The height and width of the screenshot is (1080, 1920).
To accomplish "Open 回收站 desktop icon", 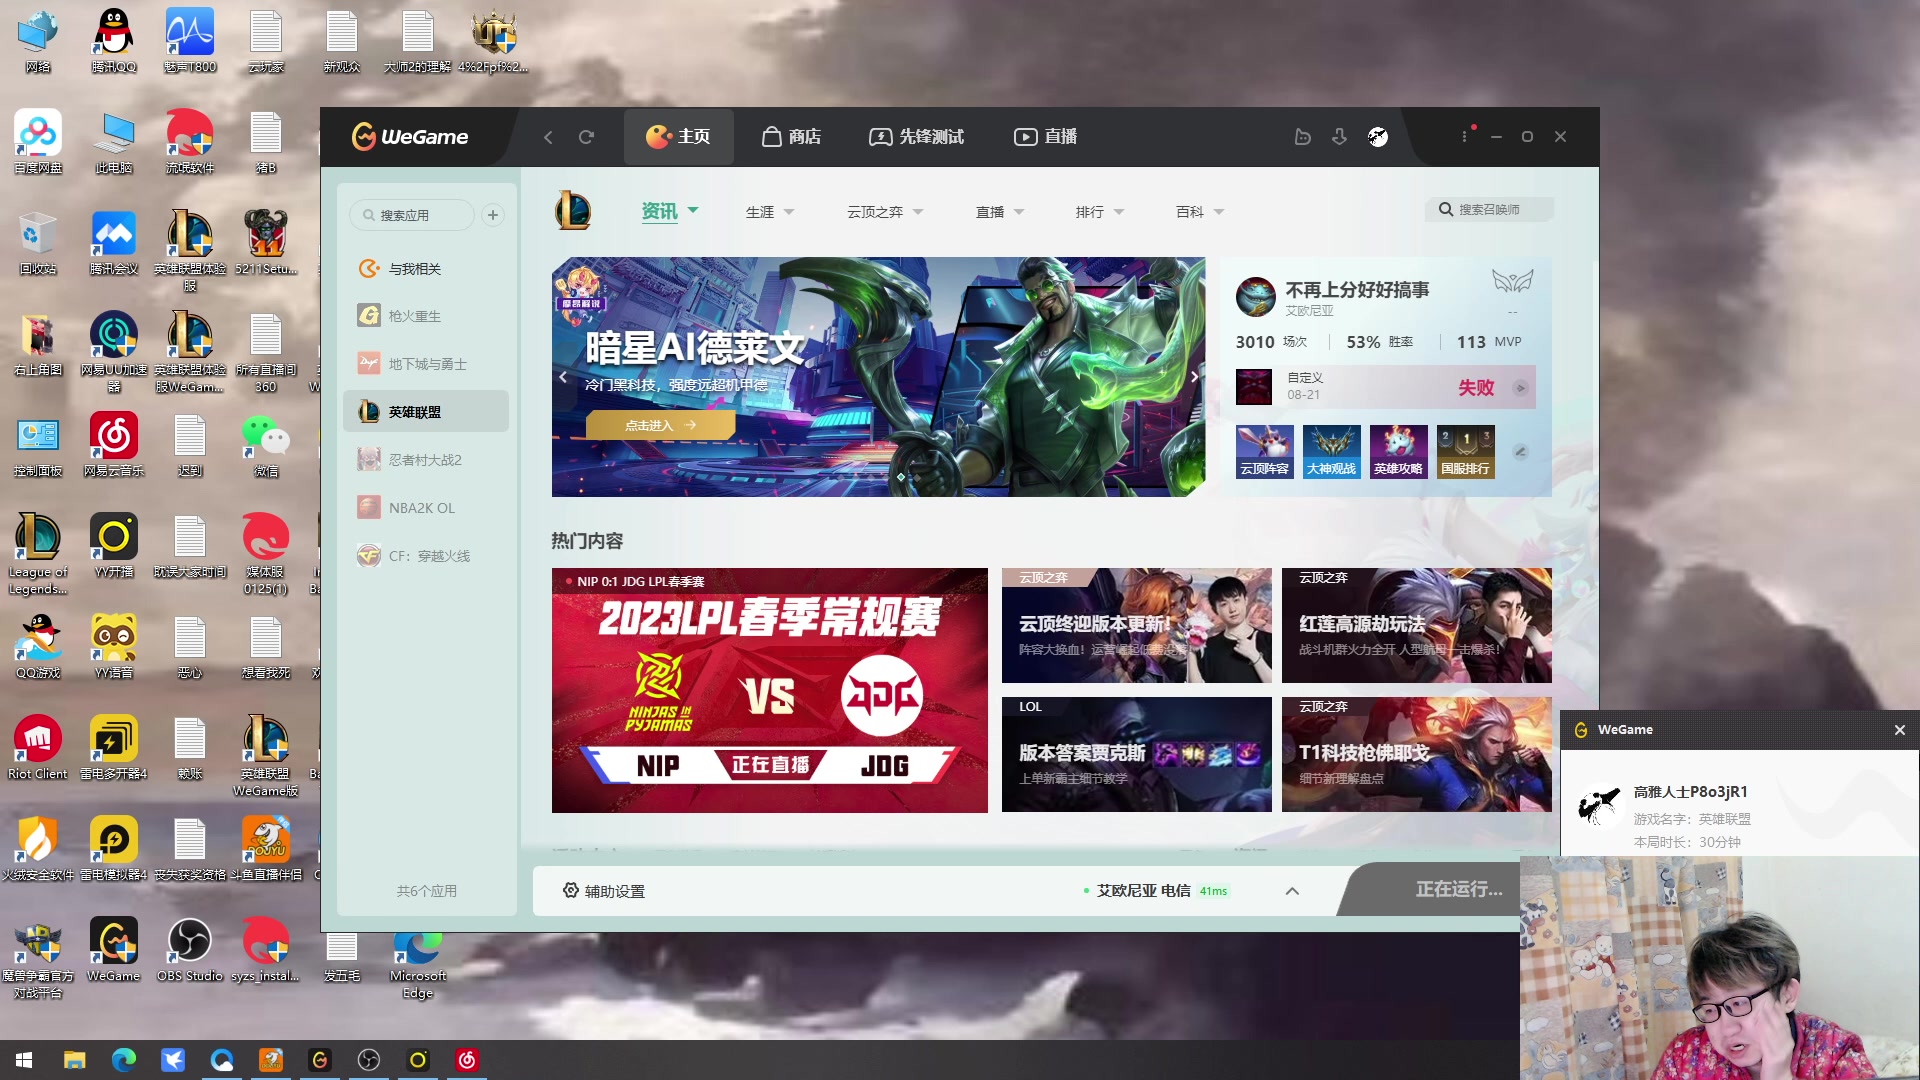I will coord(38,243).
